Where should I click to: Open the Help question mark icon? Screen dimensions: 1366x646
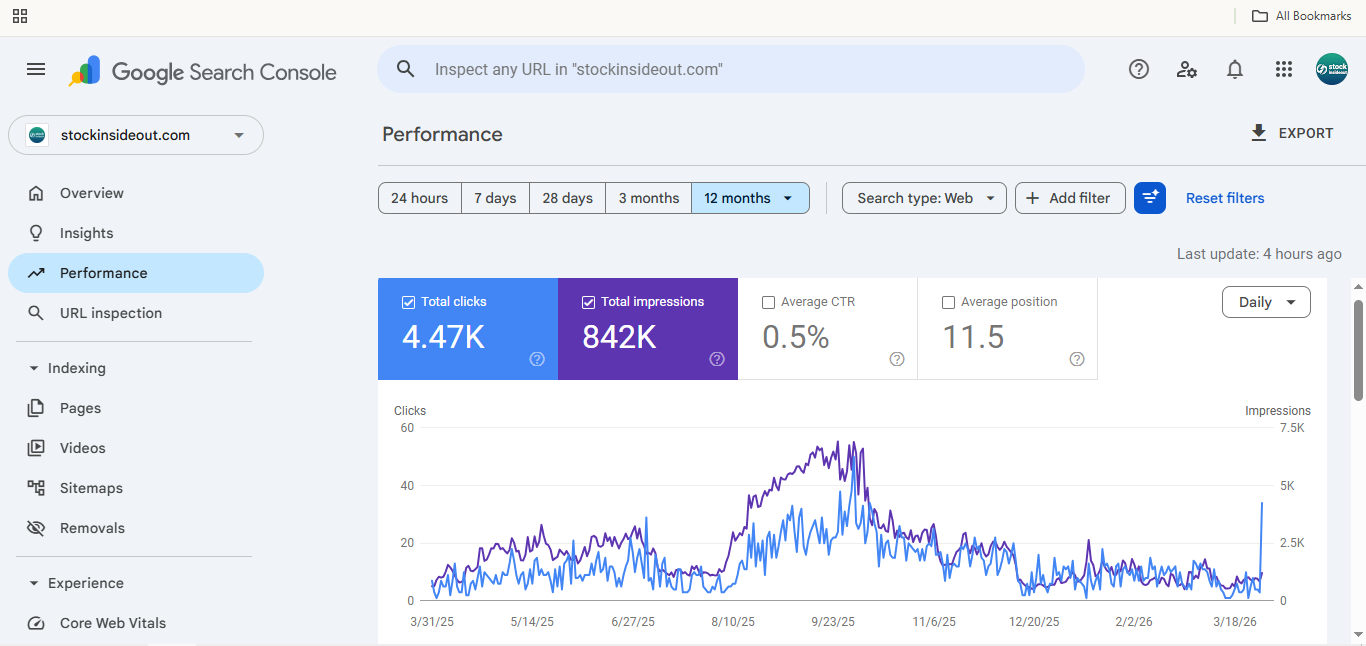tap(1139, 69)
